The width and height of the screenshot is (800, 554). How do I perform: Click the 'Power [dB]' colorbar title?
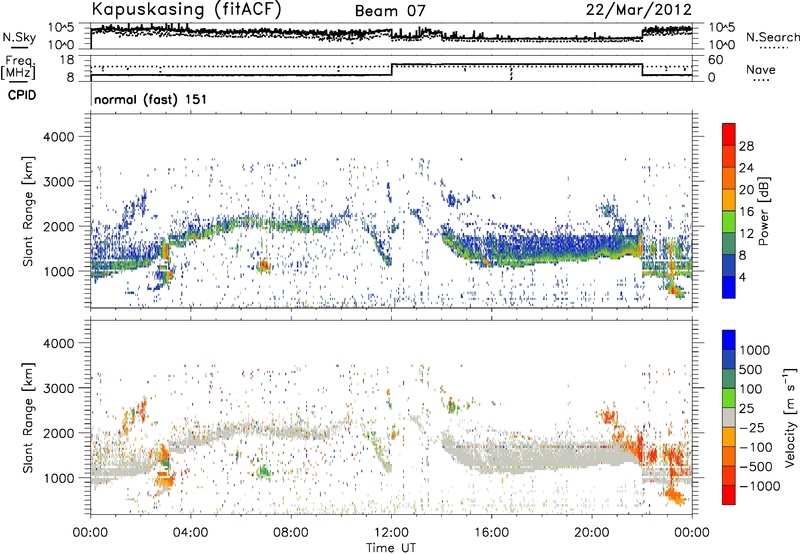[764, 211]
